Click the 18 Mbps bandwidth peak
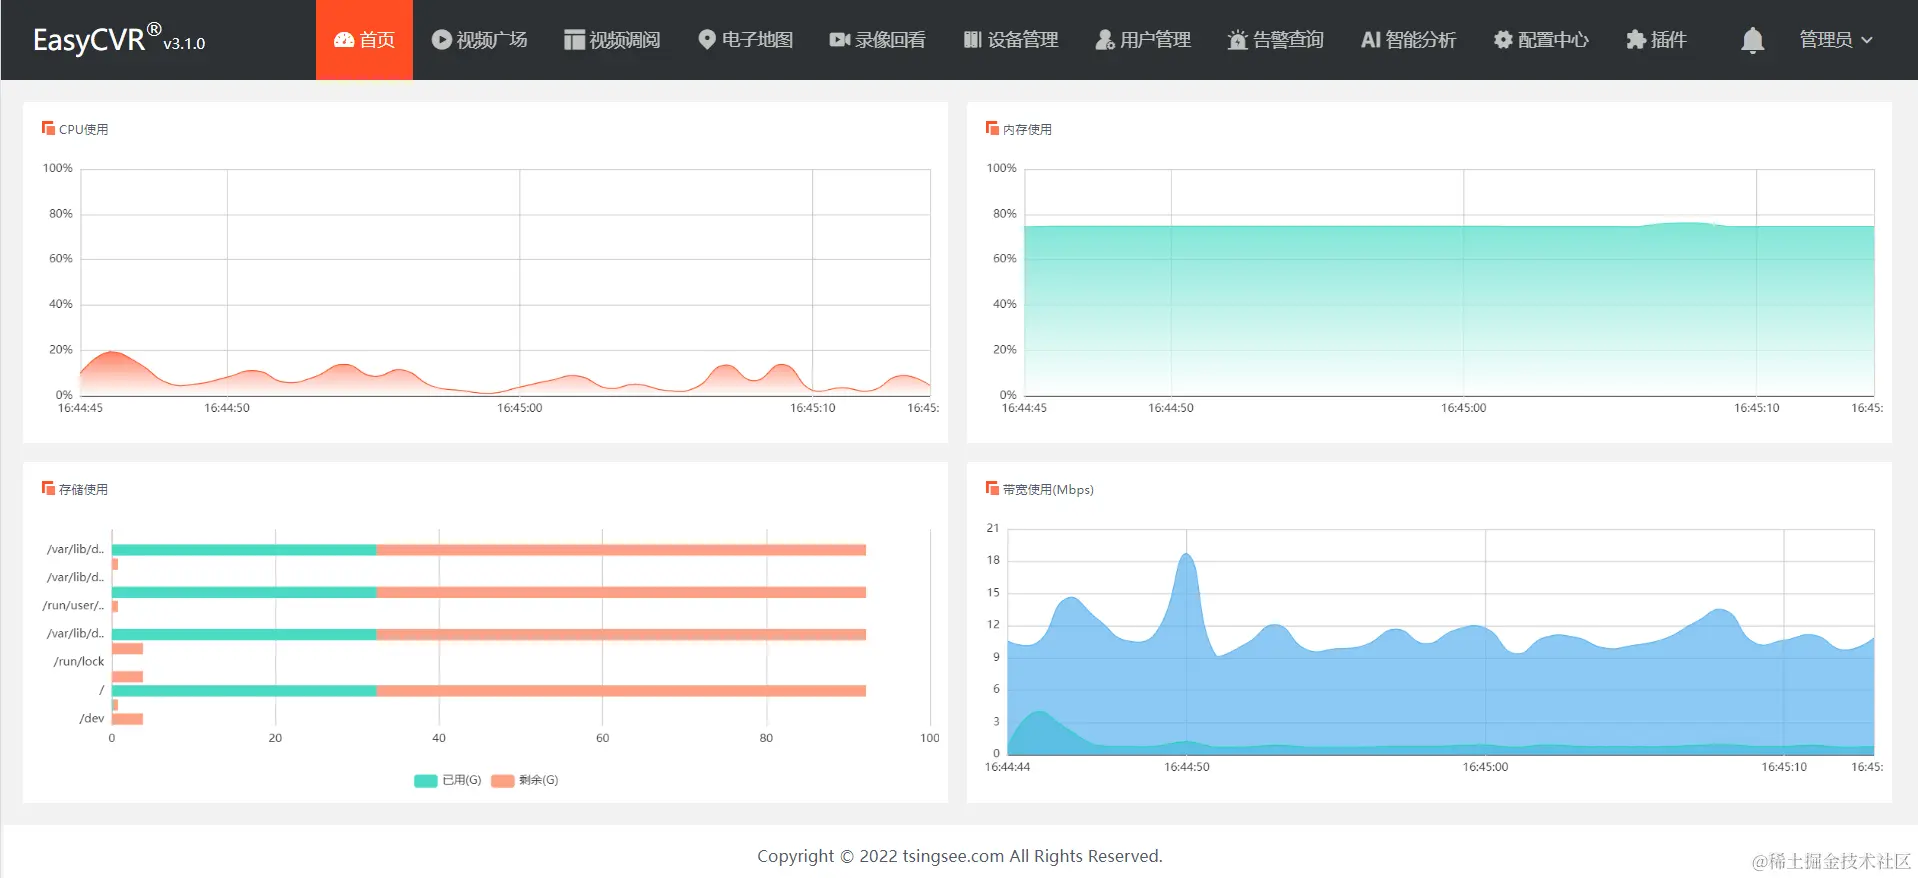The image size is (1918, 878). click(x=1186, y=556)
